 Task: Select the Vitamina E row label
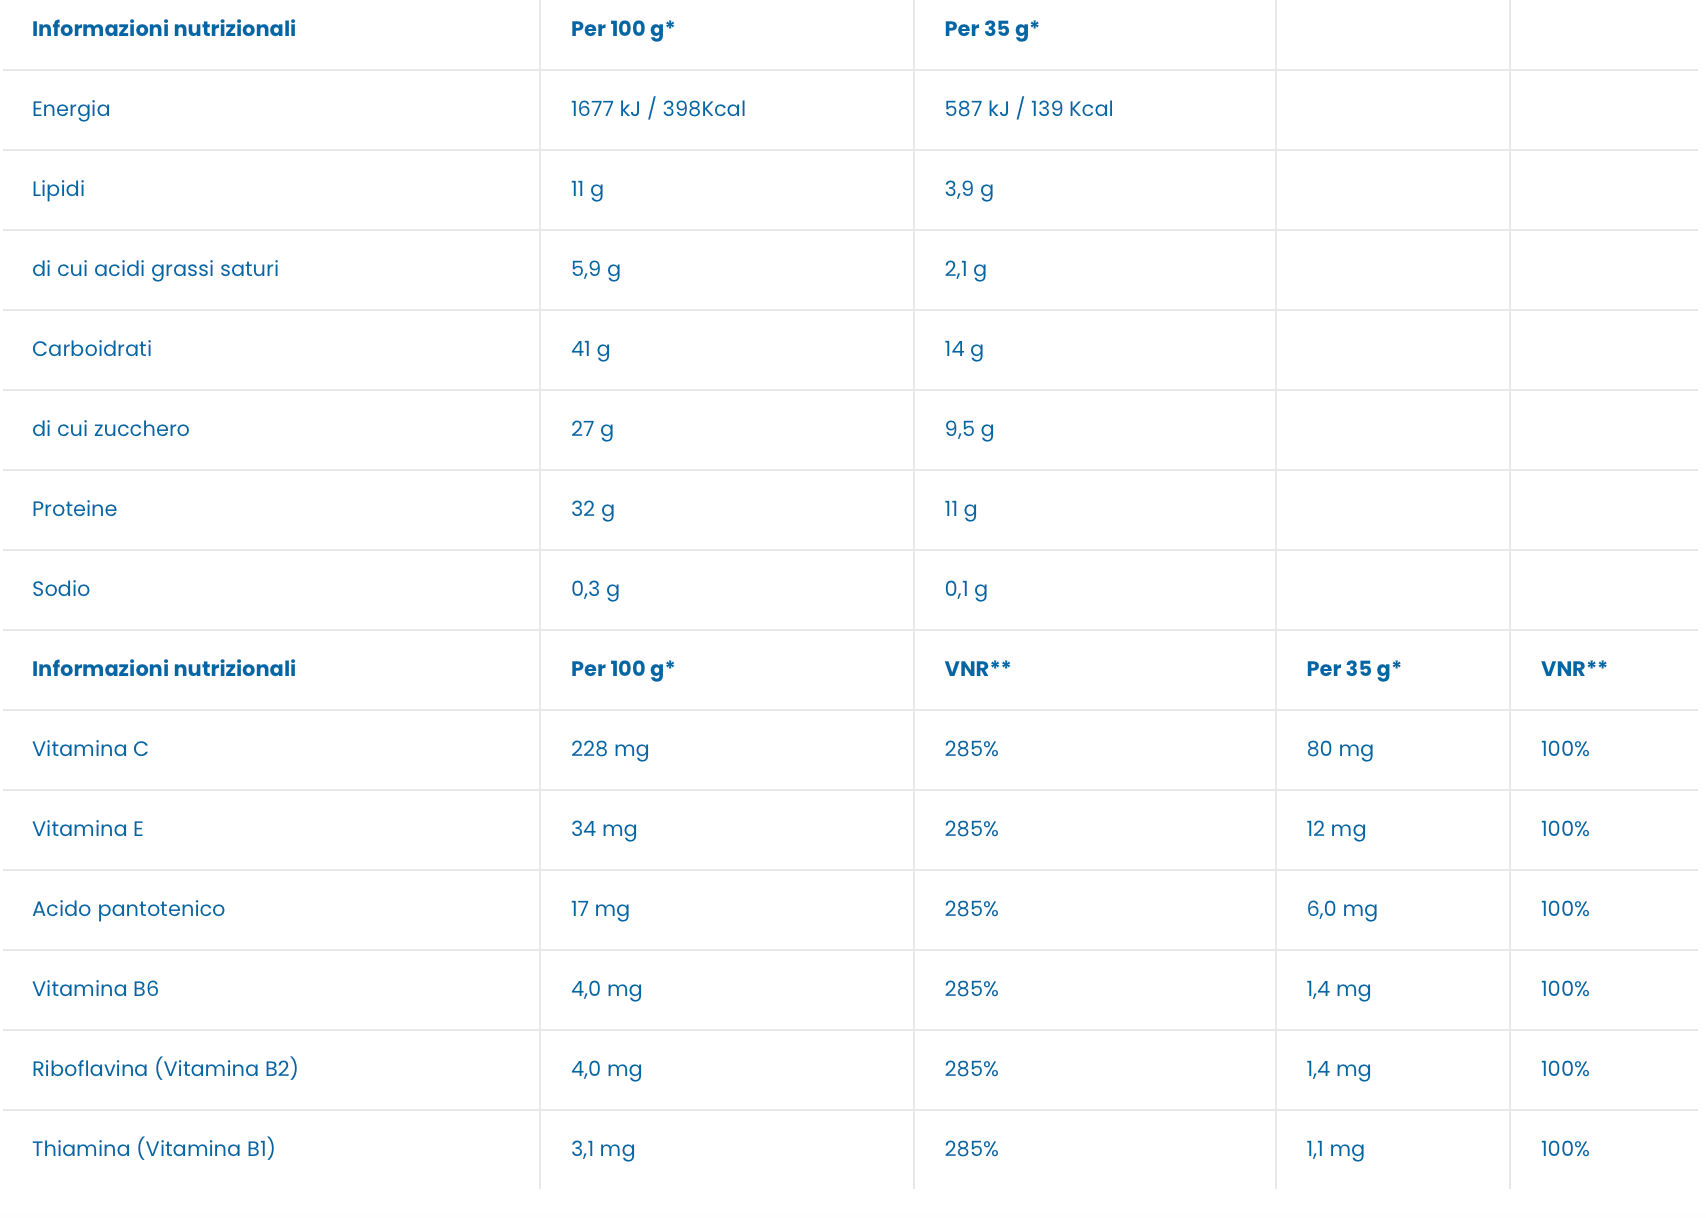pos(87,829)
